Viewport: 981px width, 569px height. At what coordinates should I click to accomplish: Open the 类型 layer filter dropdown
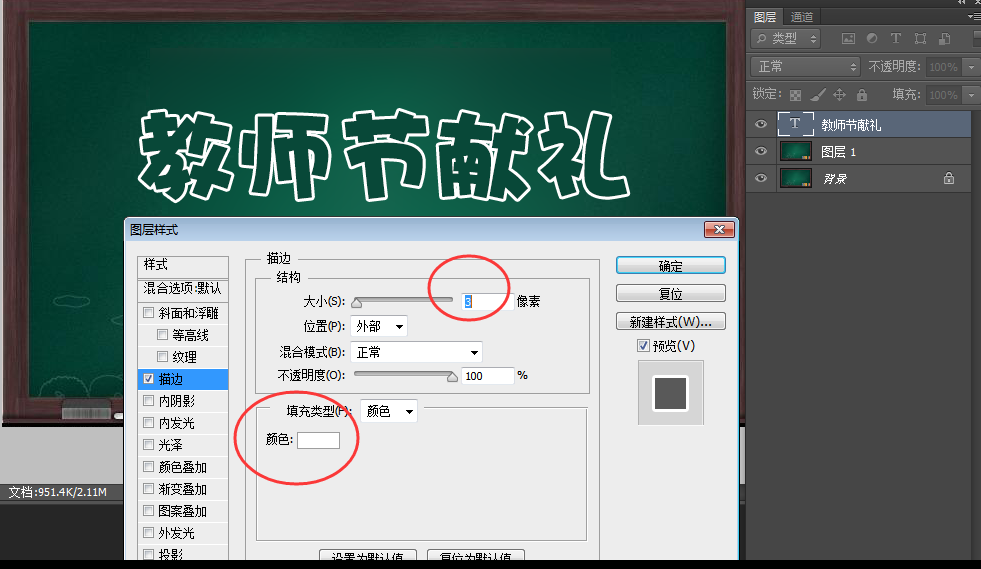pos(785,39)
